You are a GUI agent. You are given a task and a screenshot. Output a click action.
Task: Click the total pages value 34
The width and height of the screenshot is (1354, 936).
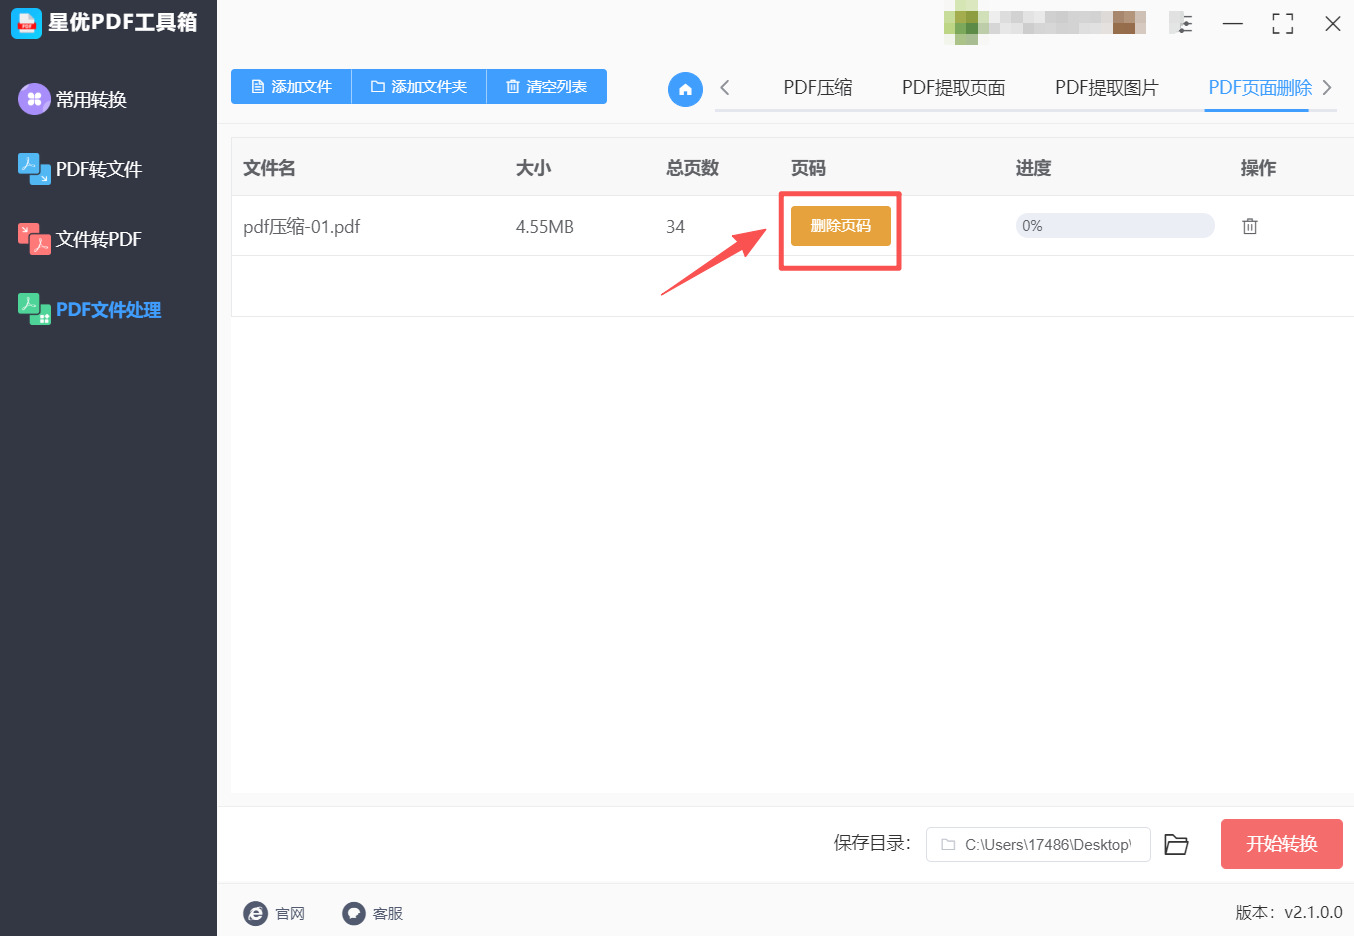[676, 227]
